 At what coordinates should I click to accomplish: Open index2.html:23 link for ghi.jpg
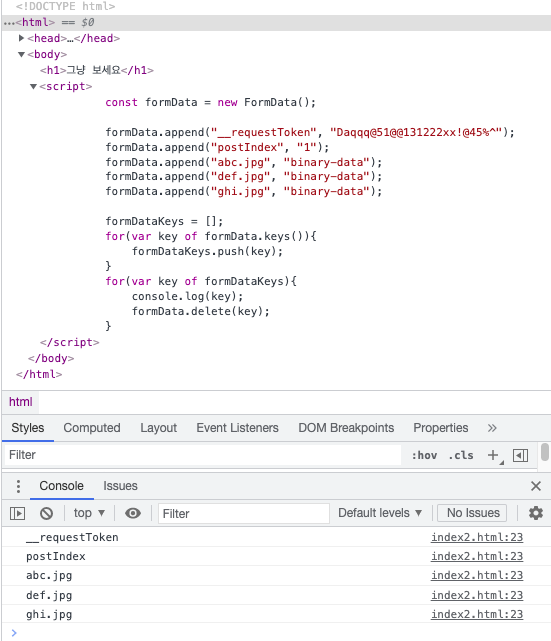[x=477, y=614]
